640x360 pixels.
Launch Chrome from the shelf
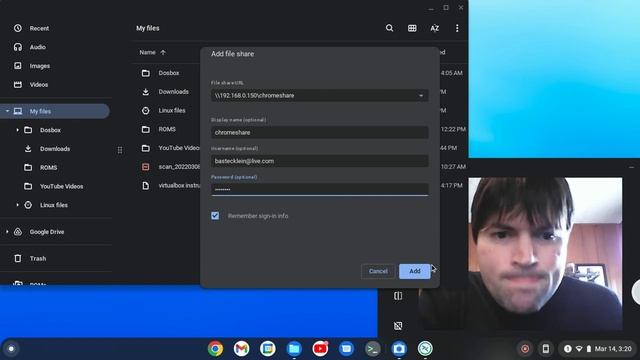point(215,349)
